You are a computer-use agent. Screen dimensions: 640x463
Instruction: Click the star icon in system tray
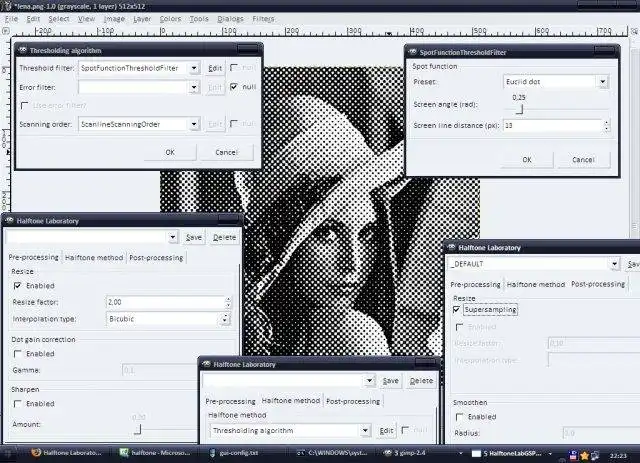[584, 455]
